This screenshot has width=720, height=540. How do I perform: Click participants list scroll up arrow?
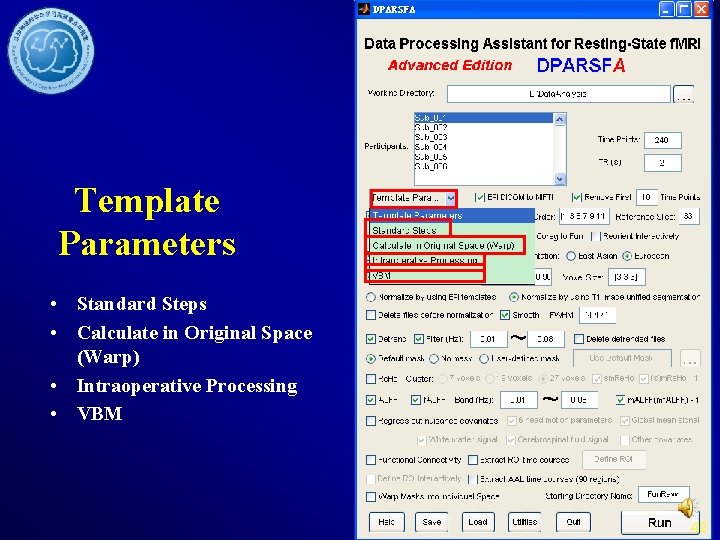point(560,119)
